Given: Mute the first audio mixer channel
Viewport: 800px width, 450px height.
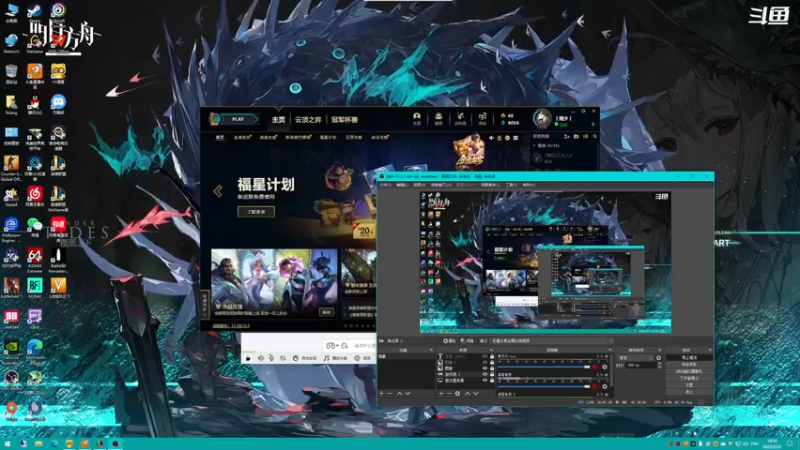Looking at the screenshot, I should (596, 367).
